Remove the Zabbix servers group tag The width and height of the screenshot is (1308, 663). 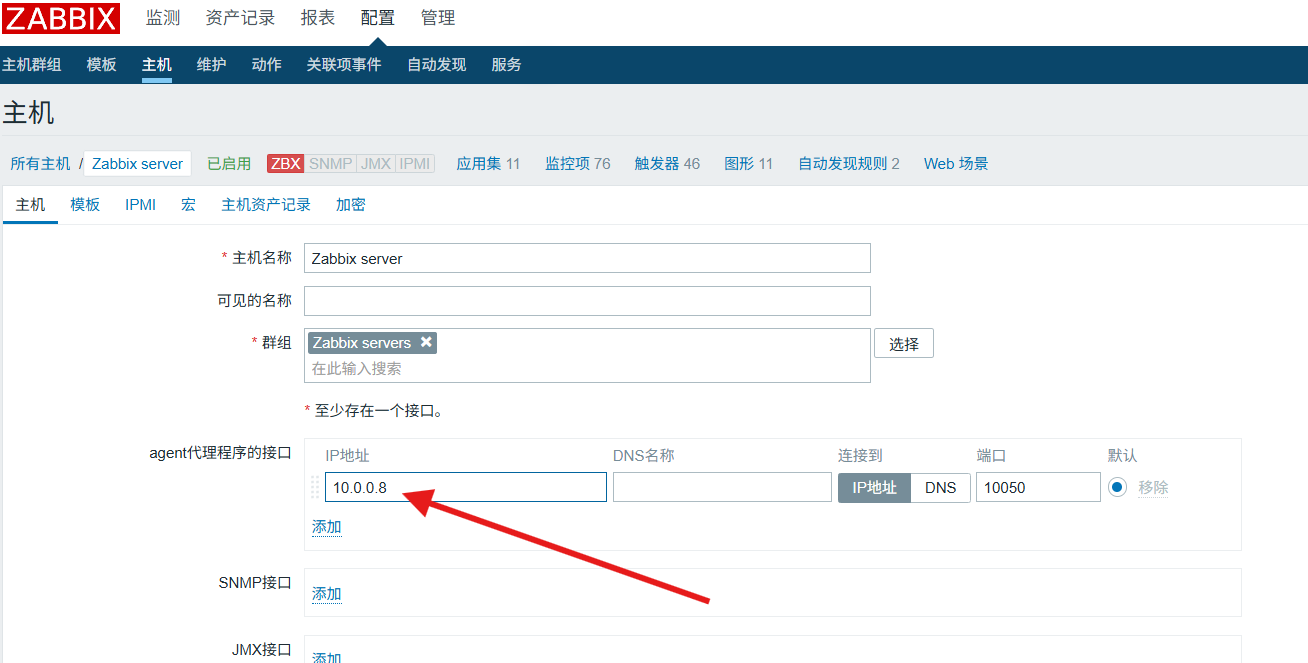click(x=426, y=342)
